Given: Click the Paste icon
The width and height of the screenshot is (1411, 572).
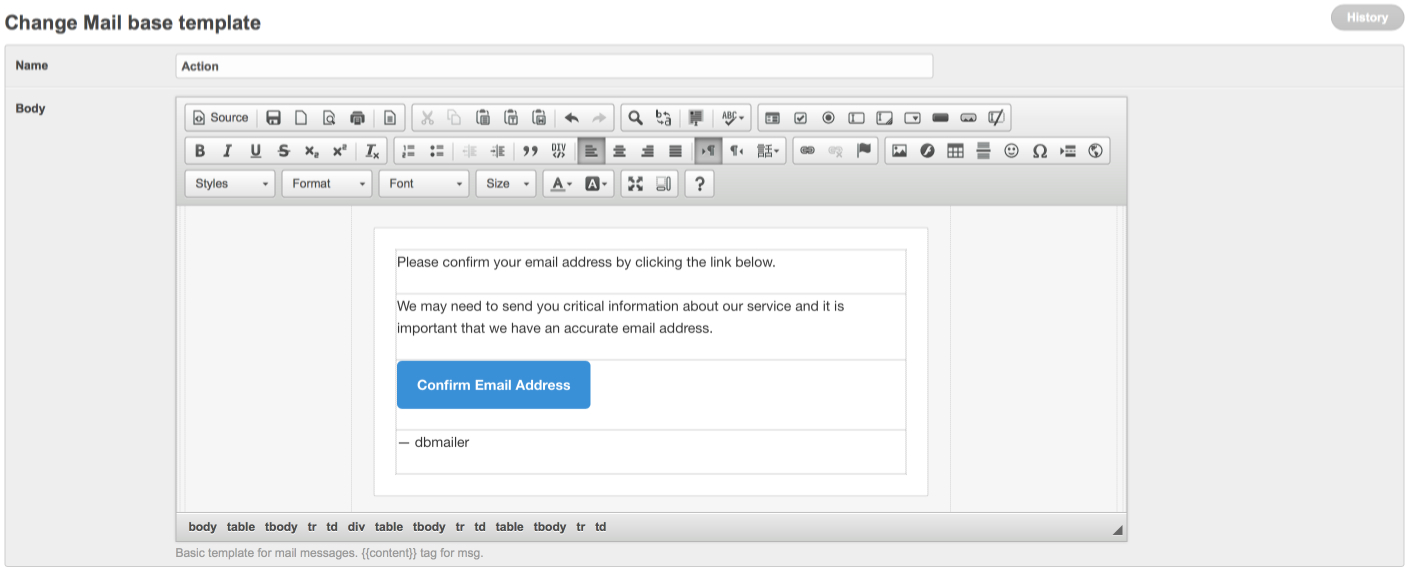Looking at the screenshot, I should click(482, 118).
